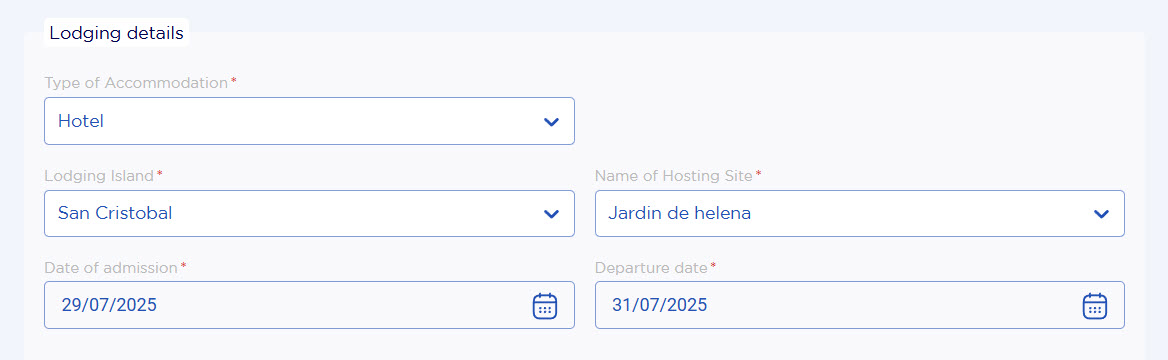Open the dropdown showing Jardin de helena

coord(860,213)
